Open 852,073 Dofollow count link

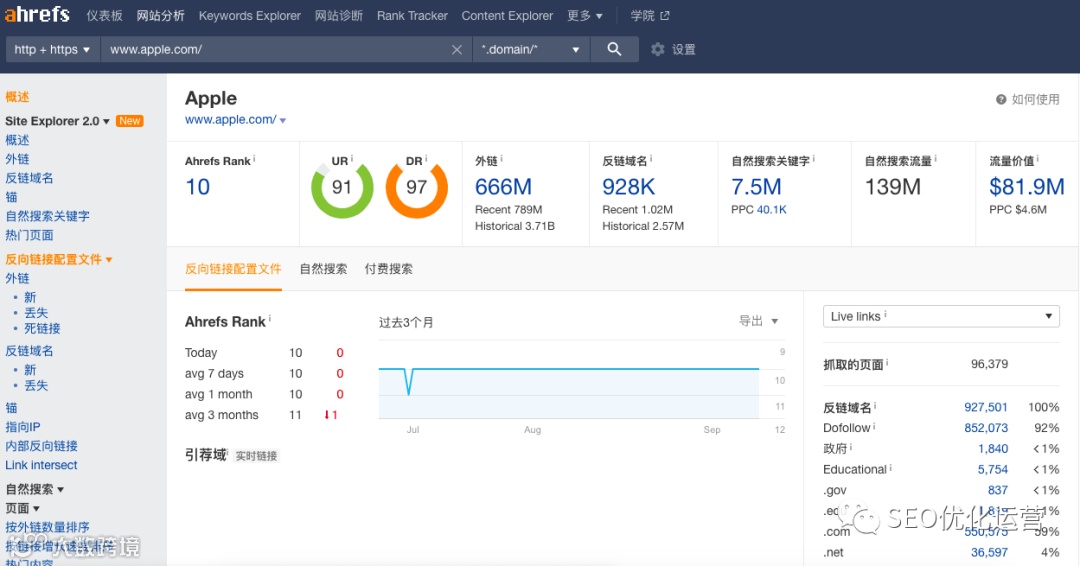pyautogui.click(x=986, y=428)
